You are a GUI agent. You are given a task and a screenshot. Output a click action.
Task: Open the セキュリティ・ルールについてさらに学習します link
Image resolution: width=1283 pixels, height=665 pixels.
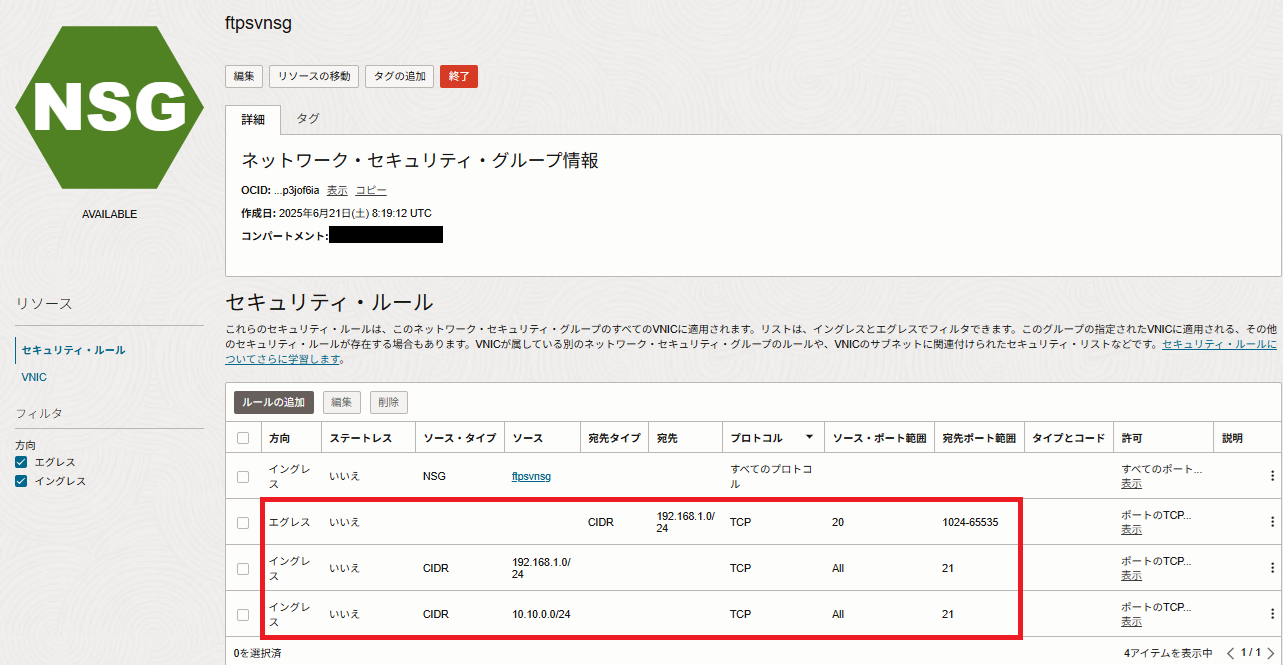click(1220, 344)
